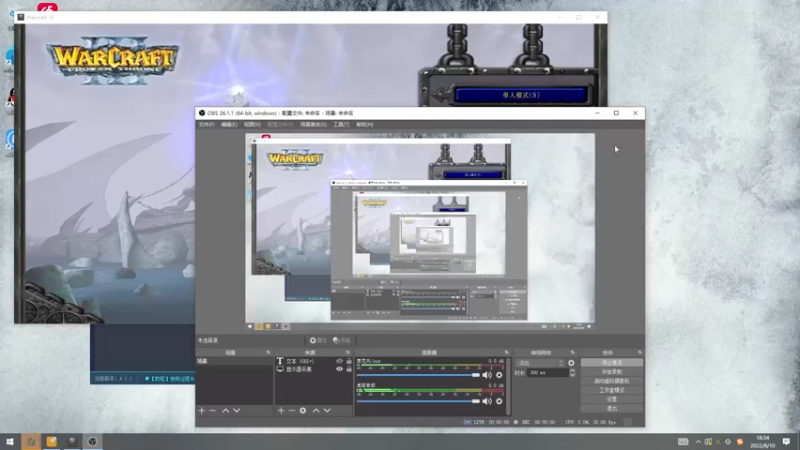800x450 pixels.
Task: Open the 文件(F) menu
Action: click(207, 124)
